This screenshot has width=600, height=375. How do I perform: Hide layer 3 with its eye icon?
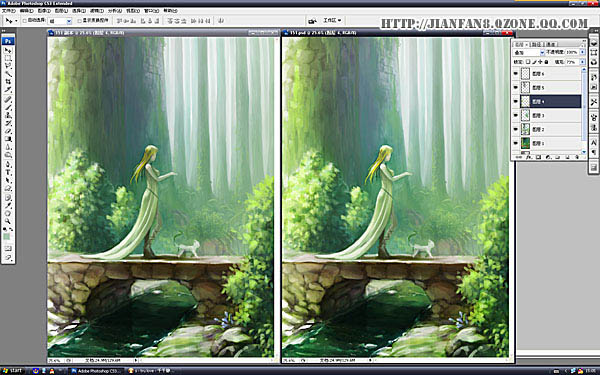click(516, 116)
